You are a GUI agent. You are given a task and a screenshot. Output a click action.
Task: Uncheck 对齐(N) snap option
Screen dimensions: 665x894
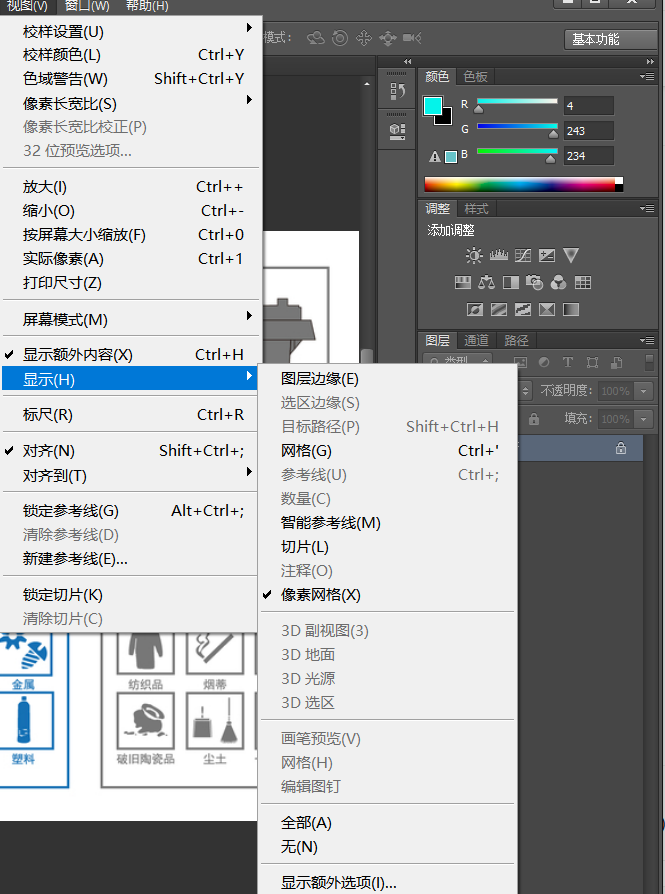pyautogui.click(x=130, y=451)
